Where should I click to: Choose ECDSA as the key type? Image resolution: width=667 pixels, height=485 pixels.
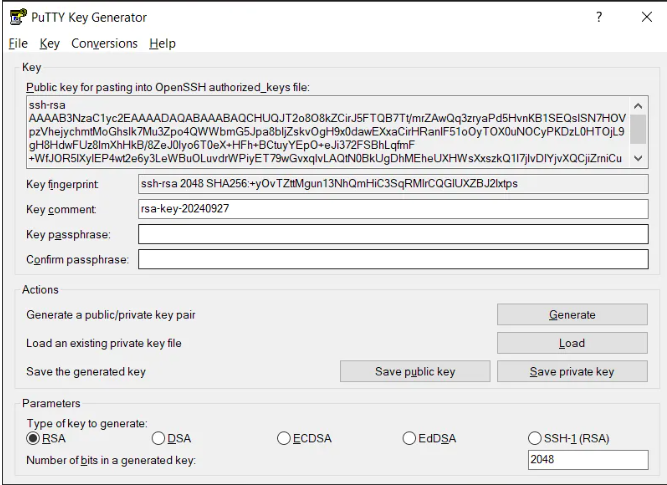284,437
